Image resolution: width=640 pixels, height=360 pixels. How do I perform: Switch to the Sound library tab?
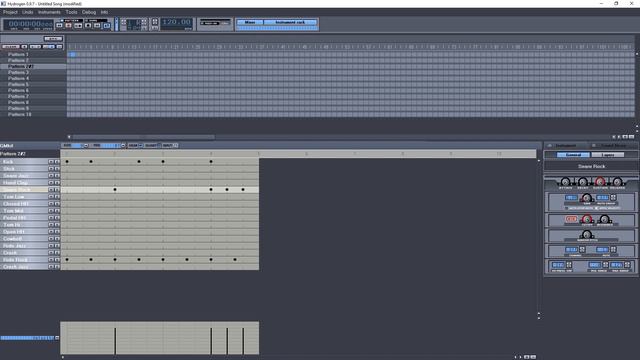click(613, 145)
